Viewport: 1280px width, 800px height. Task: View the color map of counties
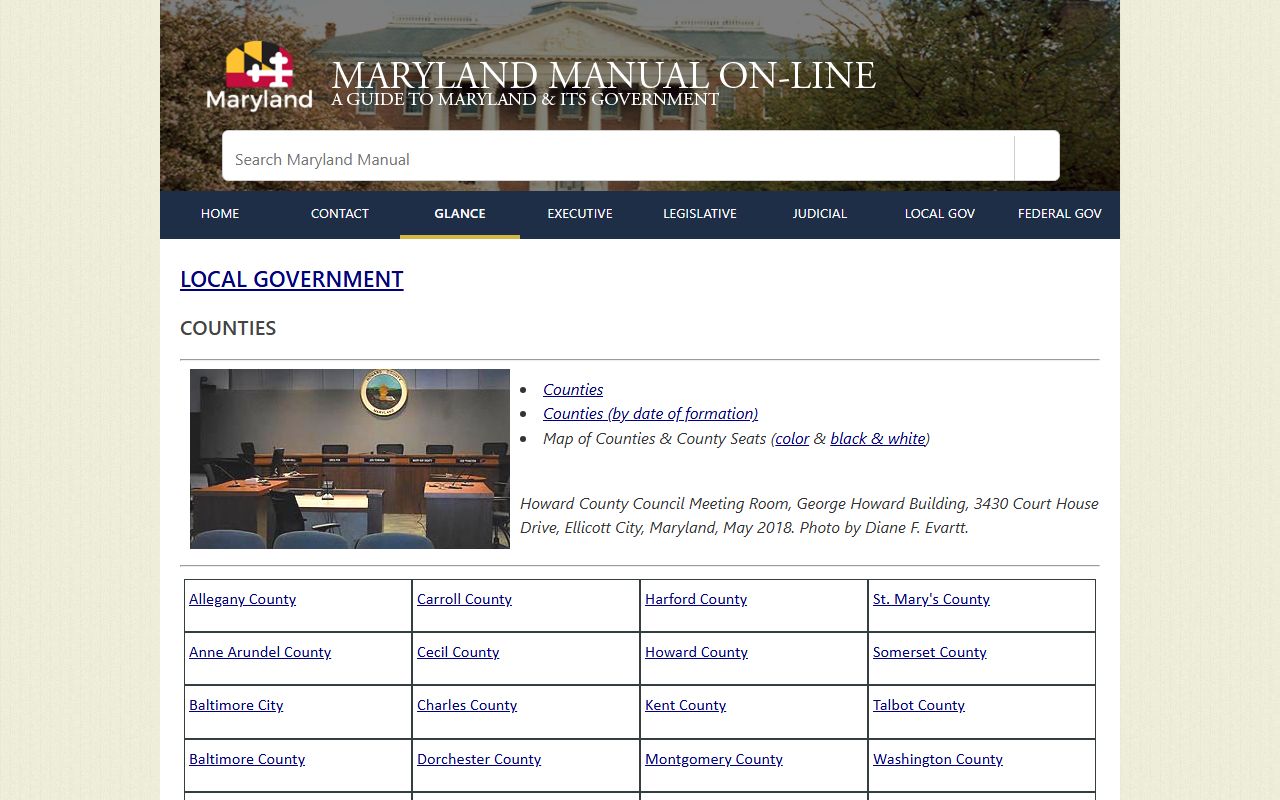[792, 438]
